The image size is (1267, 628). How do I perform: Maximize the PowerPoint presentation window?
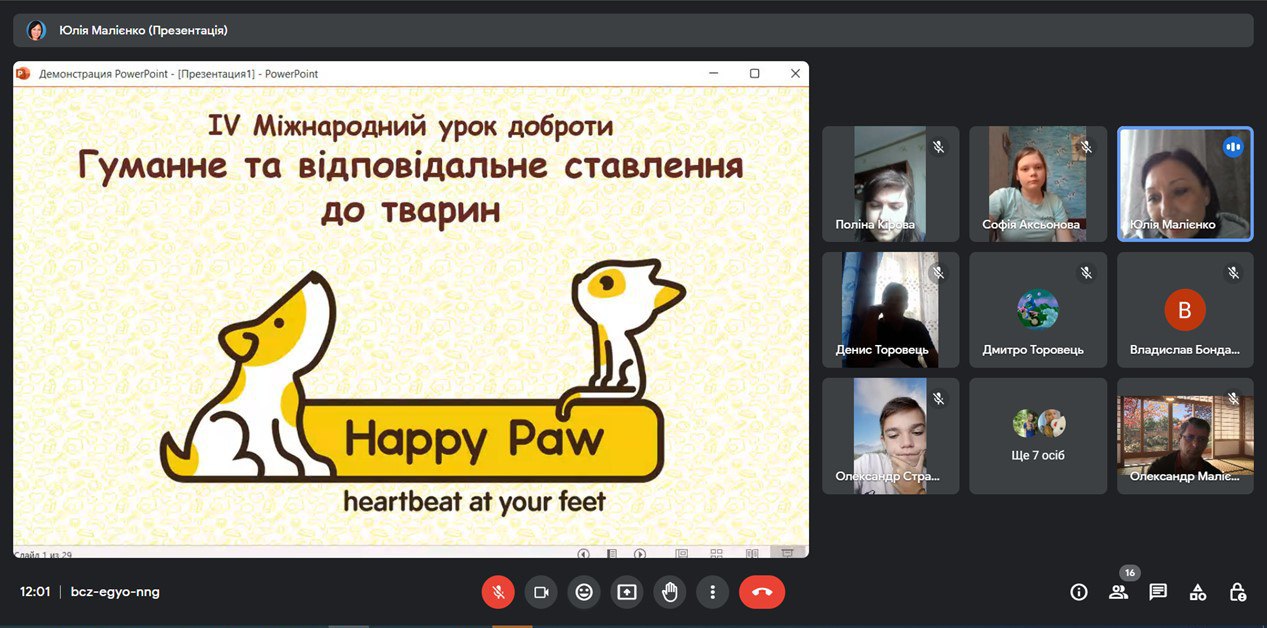coord(755,73)
